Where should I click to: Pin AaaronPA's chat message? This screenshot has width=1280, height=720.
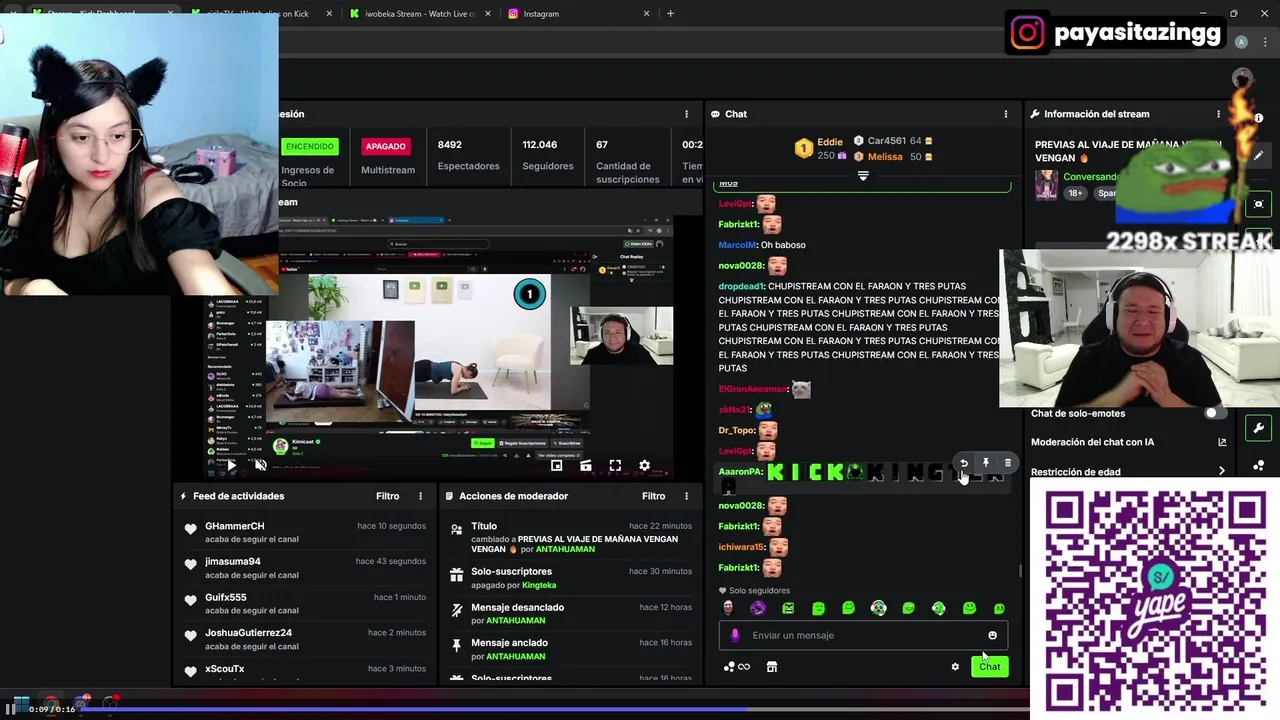[x=986, y=463]
